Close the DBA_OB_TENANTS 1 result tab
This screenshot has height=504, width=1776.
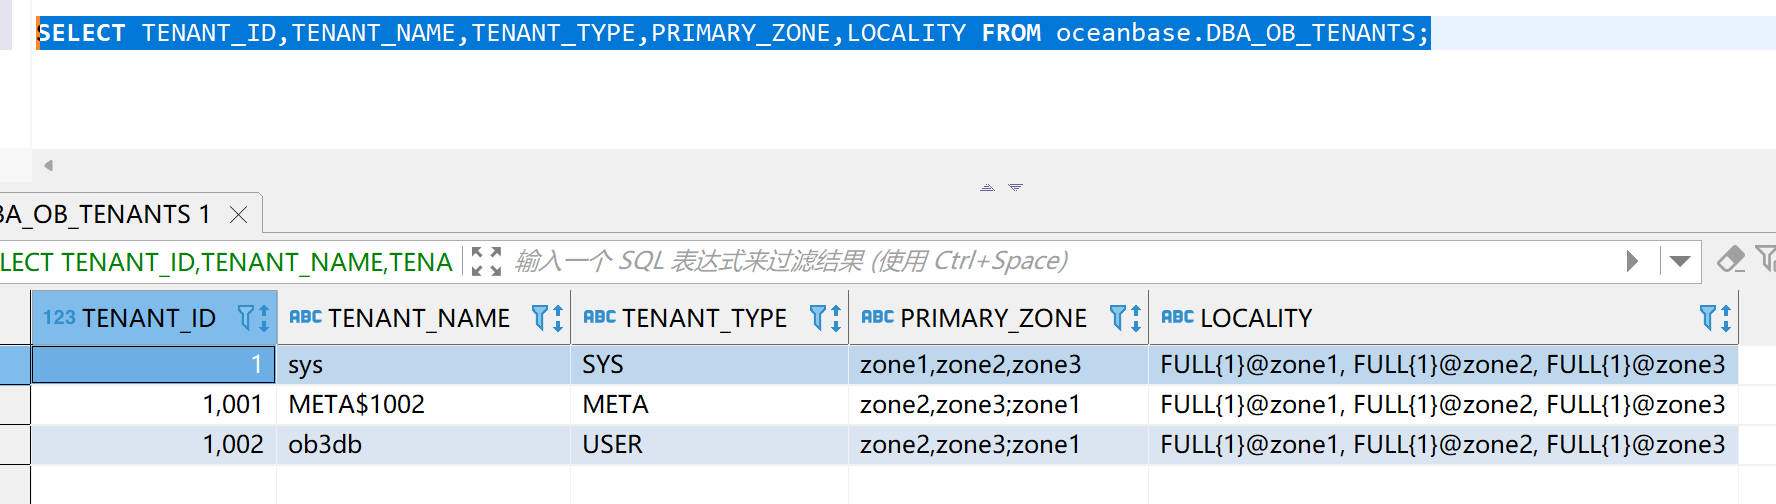(238, 215)
